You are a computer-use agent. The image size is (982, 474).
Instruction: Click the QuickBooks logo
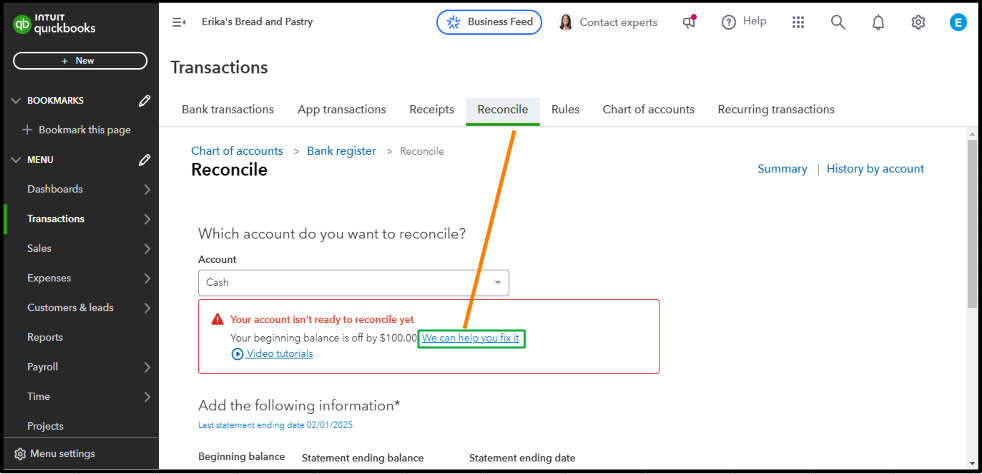pyautogui.click(x=54, y=24)
